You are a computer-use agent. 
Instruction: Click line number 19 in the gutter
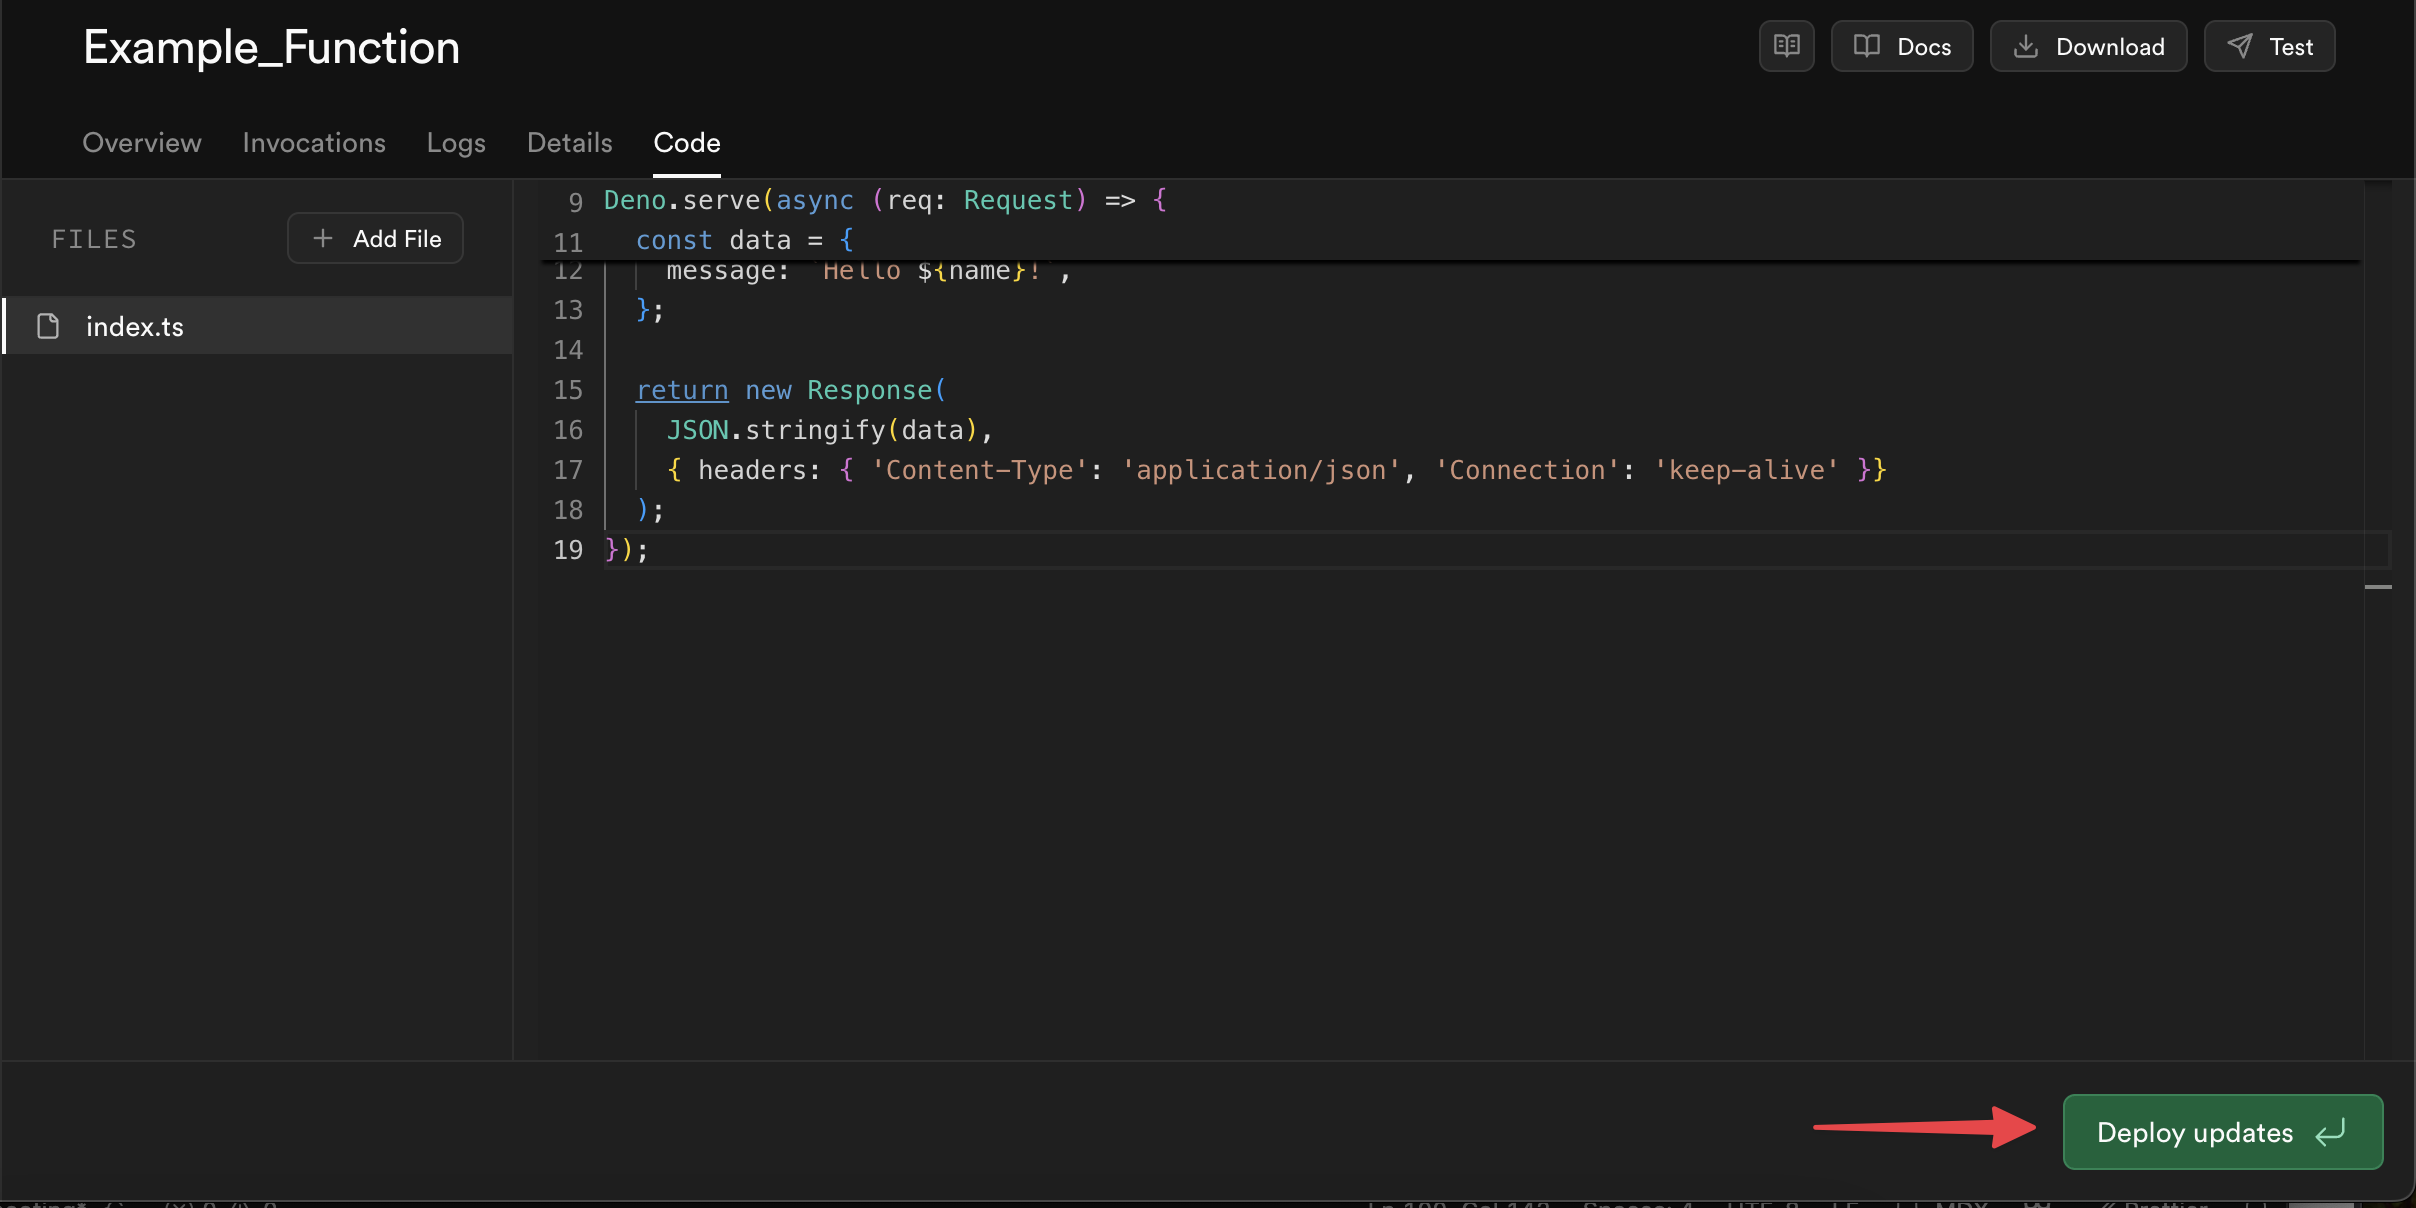coord(567,550)
